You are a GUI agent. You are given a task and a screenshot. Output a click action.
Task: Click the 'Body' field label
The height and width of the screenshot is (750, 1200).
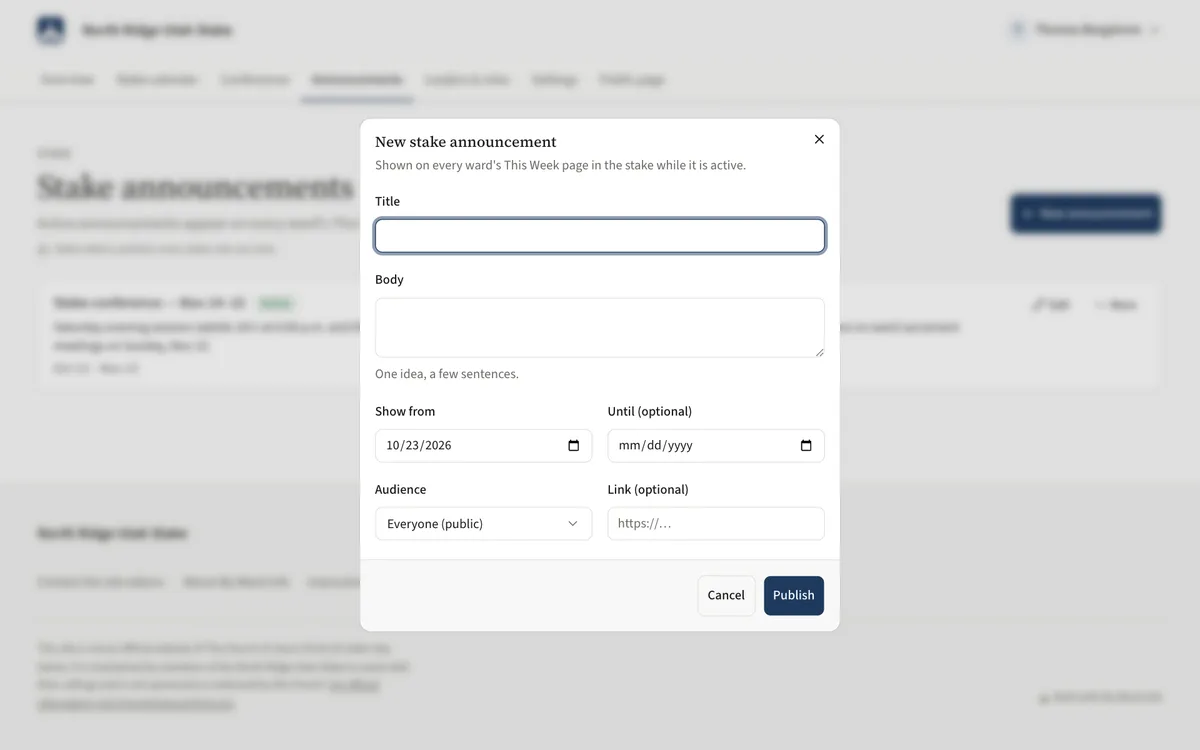[x=389, y=280]
